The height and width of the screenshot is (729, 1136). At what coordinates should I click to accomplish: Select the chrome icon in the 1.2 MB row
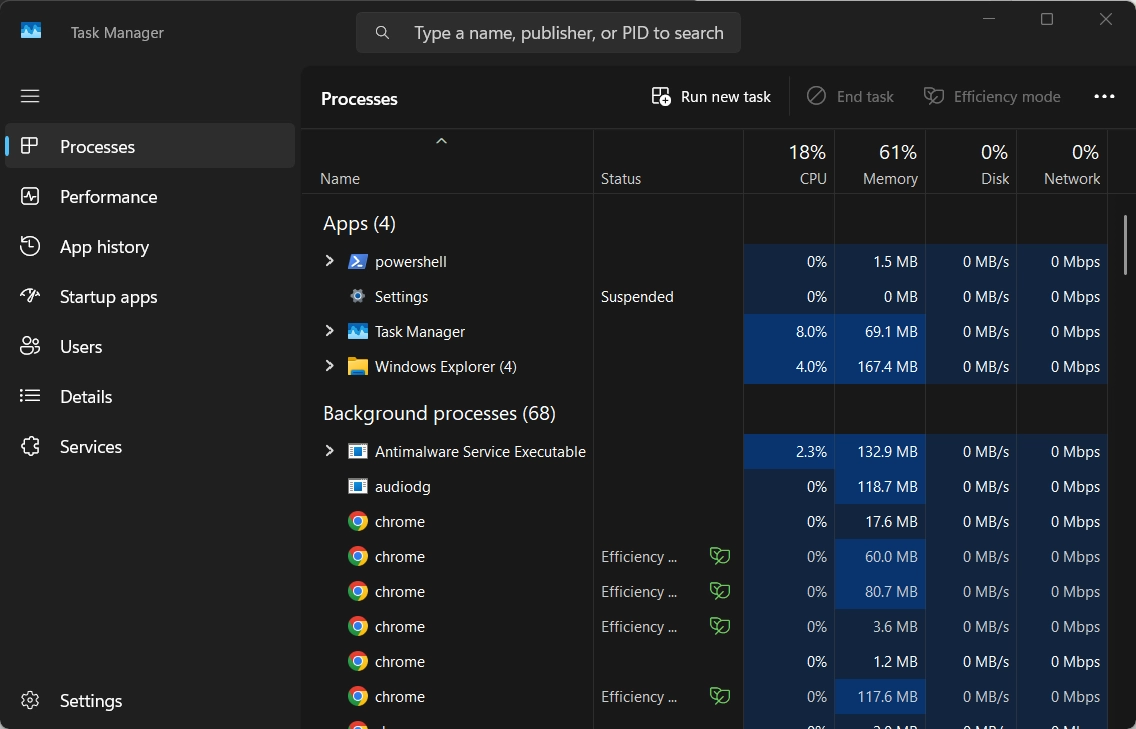pyautogui.click(x=357, y=662)
